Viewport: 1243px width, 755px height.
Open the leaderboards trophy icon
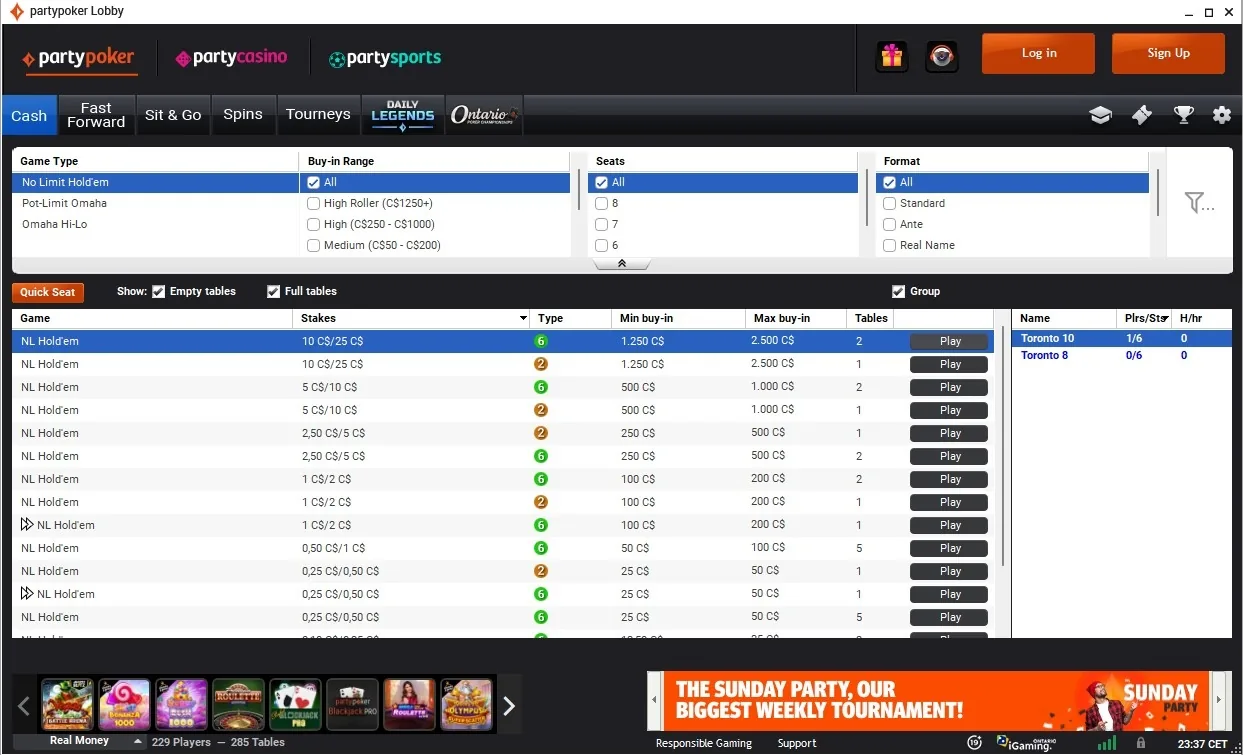point(1183,114)
